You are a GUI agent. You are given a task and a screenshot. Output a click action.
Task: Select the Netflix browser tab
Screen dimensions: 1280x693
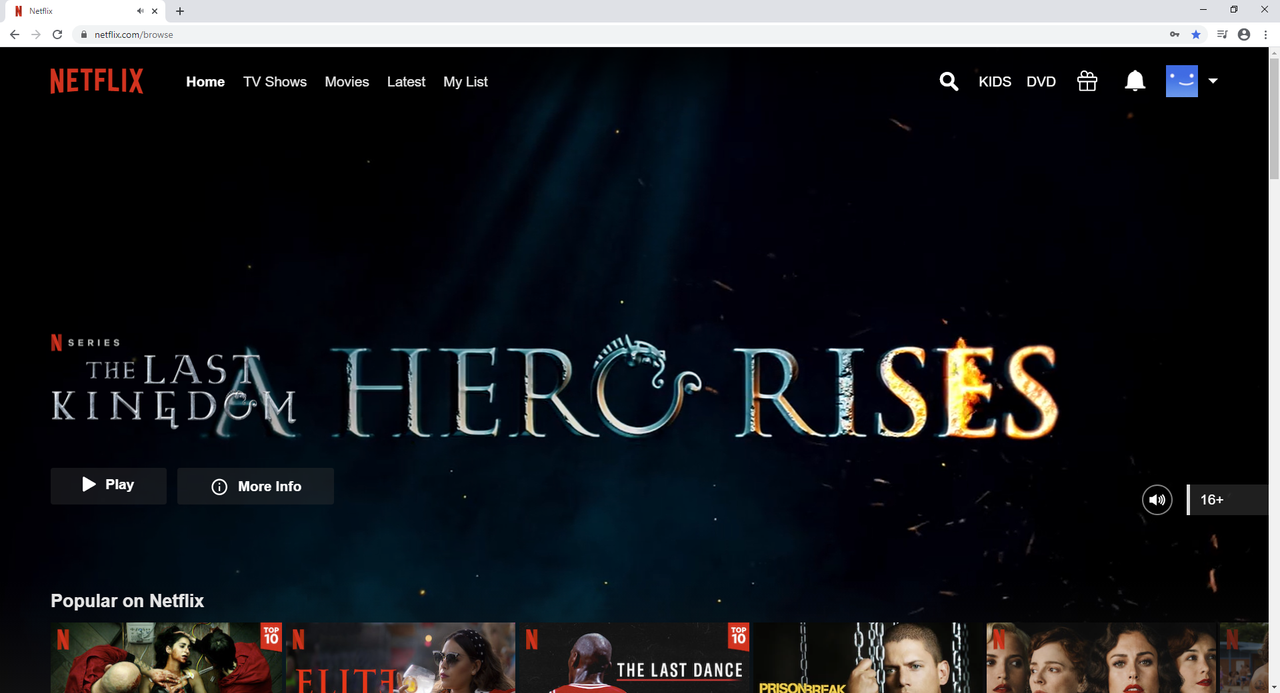[x=85, y=11]
